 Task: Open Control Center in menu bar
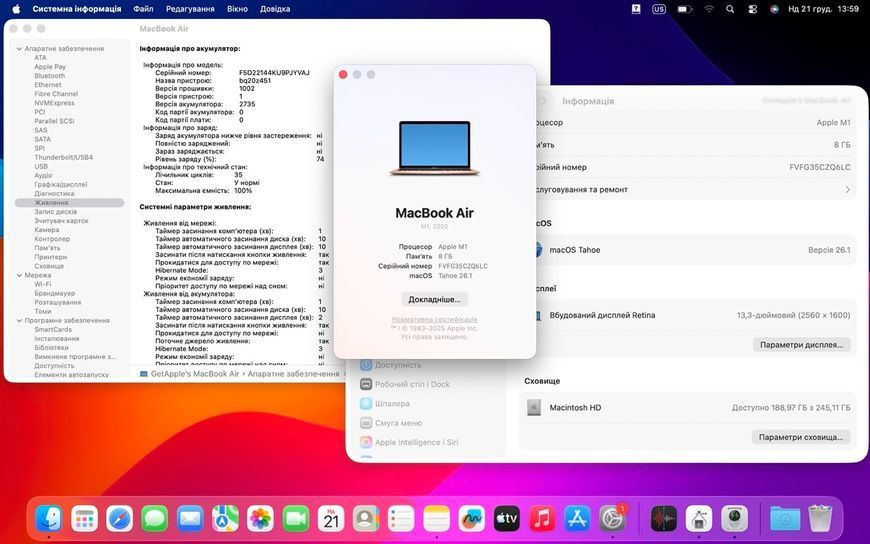tap(752, 9)
